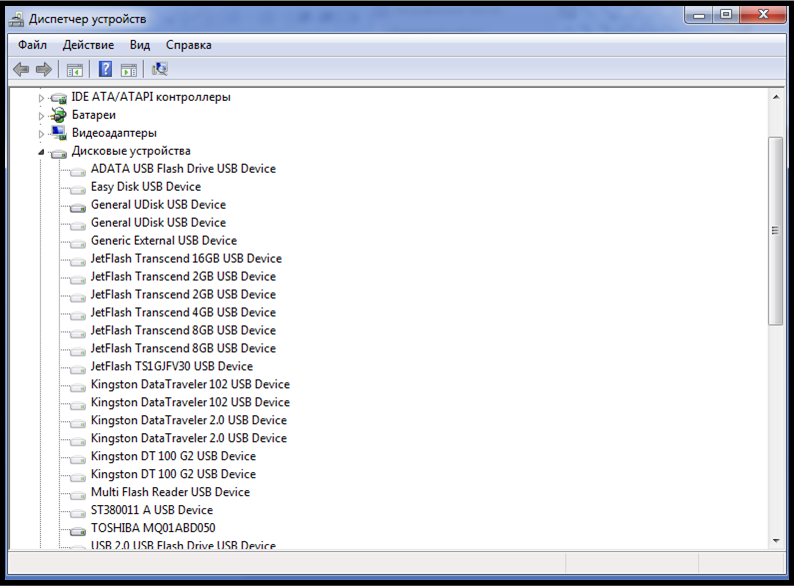The image size is (794, 586).
Task: Close the Device Manager window
Action: [x=763, y=15]
